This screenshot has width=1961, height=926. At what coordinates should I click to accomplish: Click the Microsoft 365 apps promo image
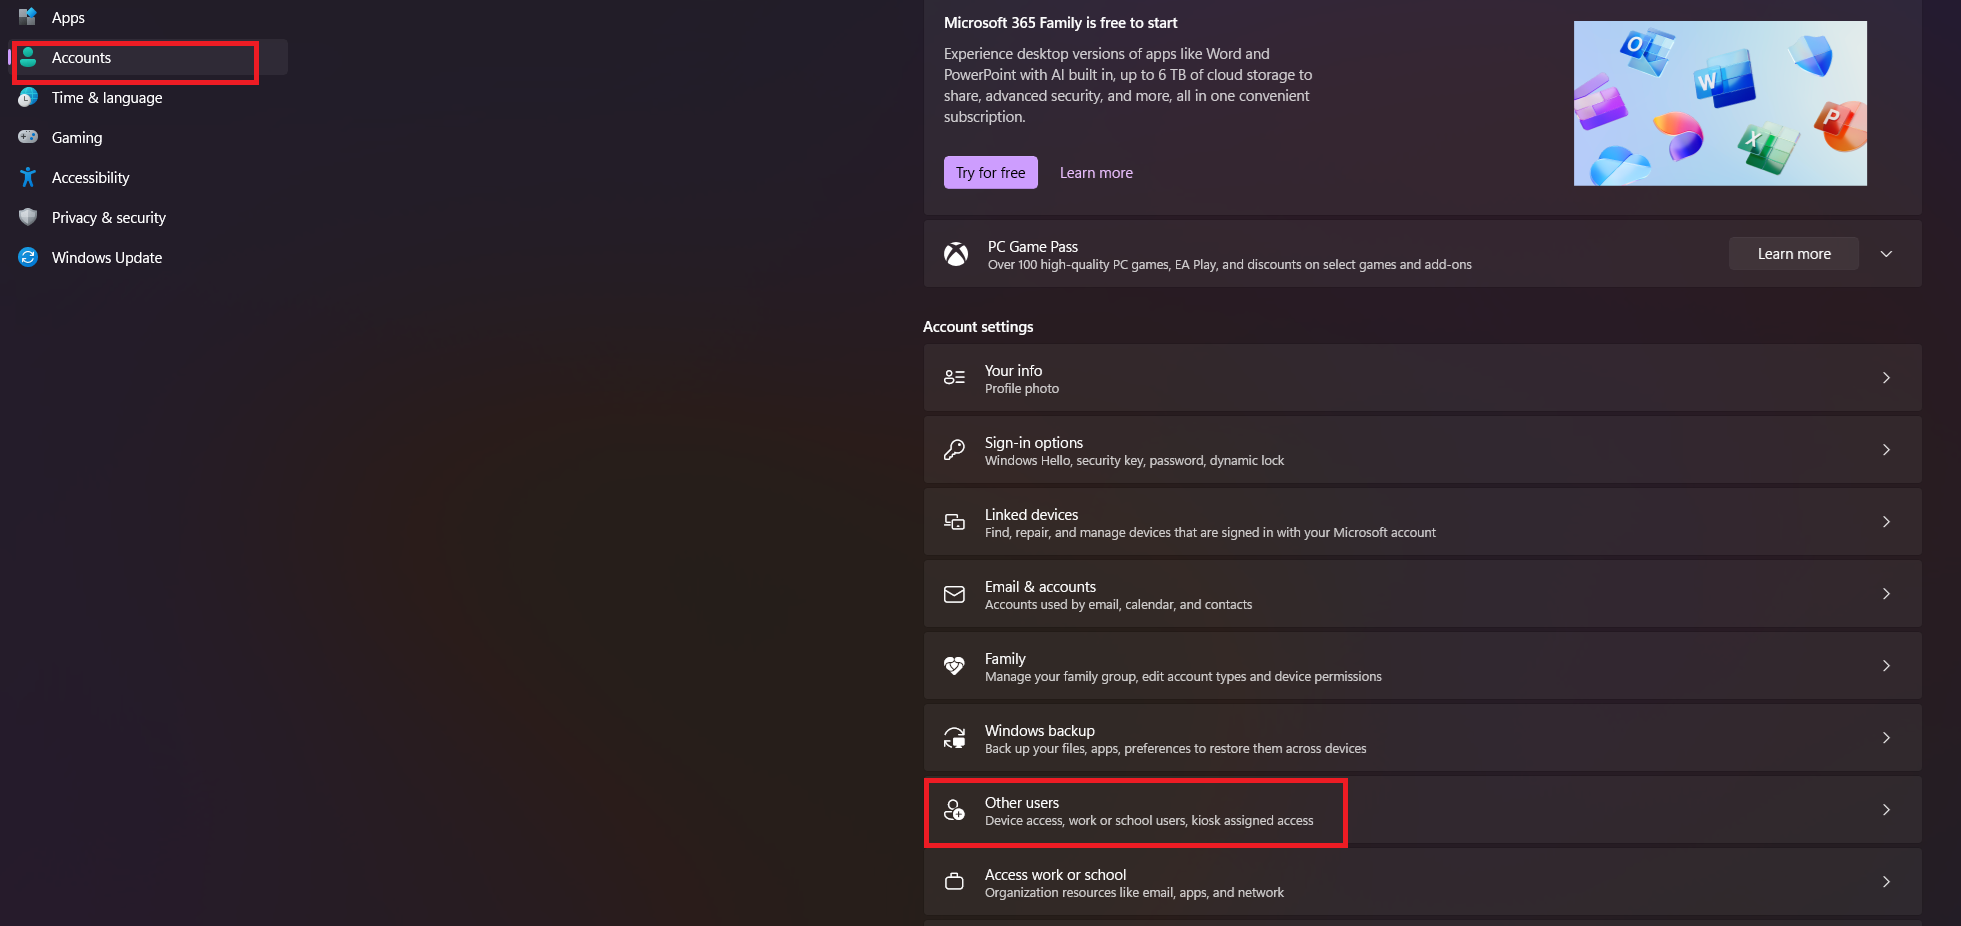(x=1720, y=103)
